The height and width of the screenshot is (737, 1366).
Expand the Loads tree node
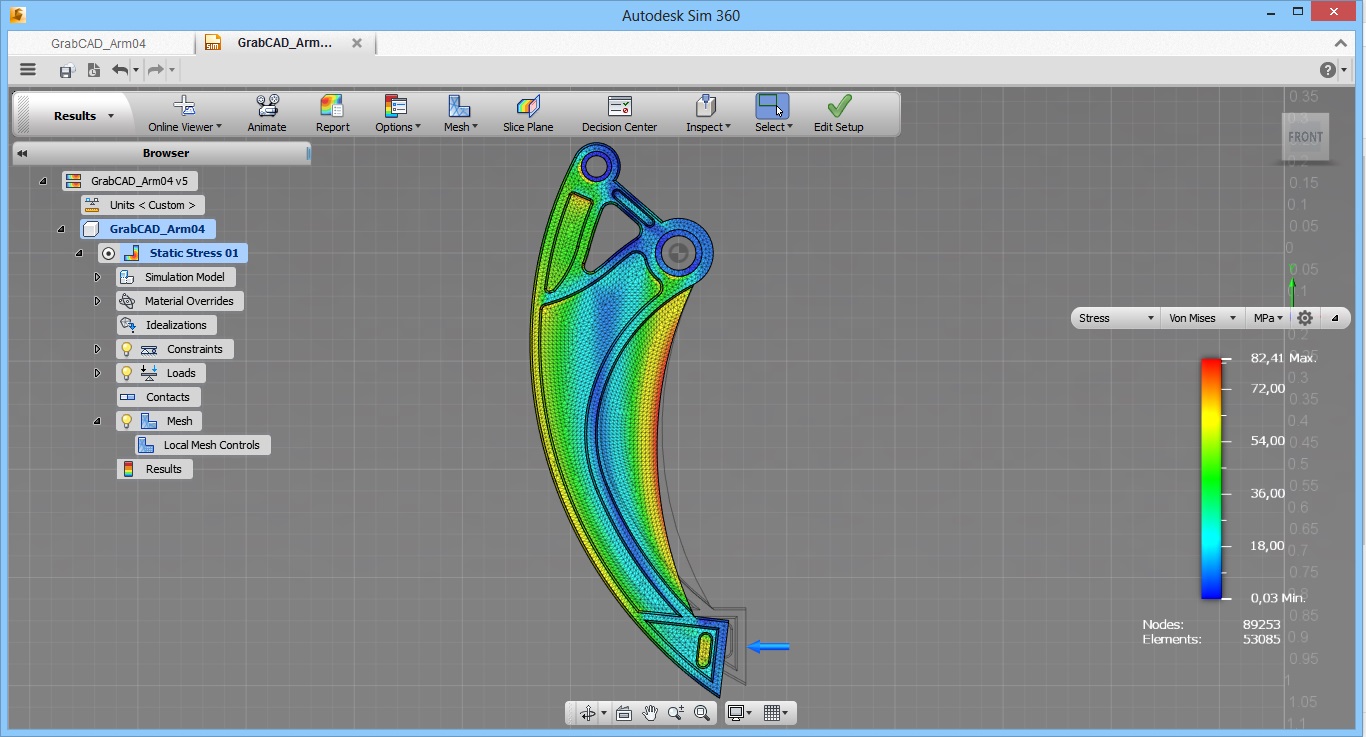click(97, 373)
